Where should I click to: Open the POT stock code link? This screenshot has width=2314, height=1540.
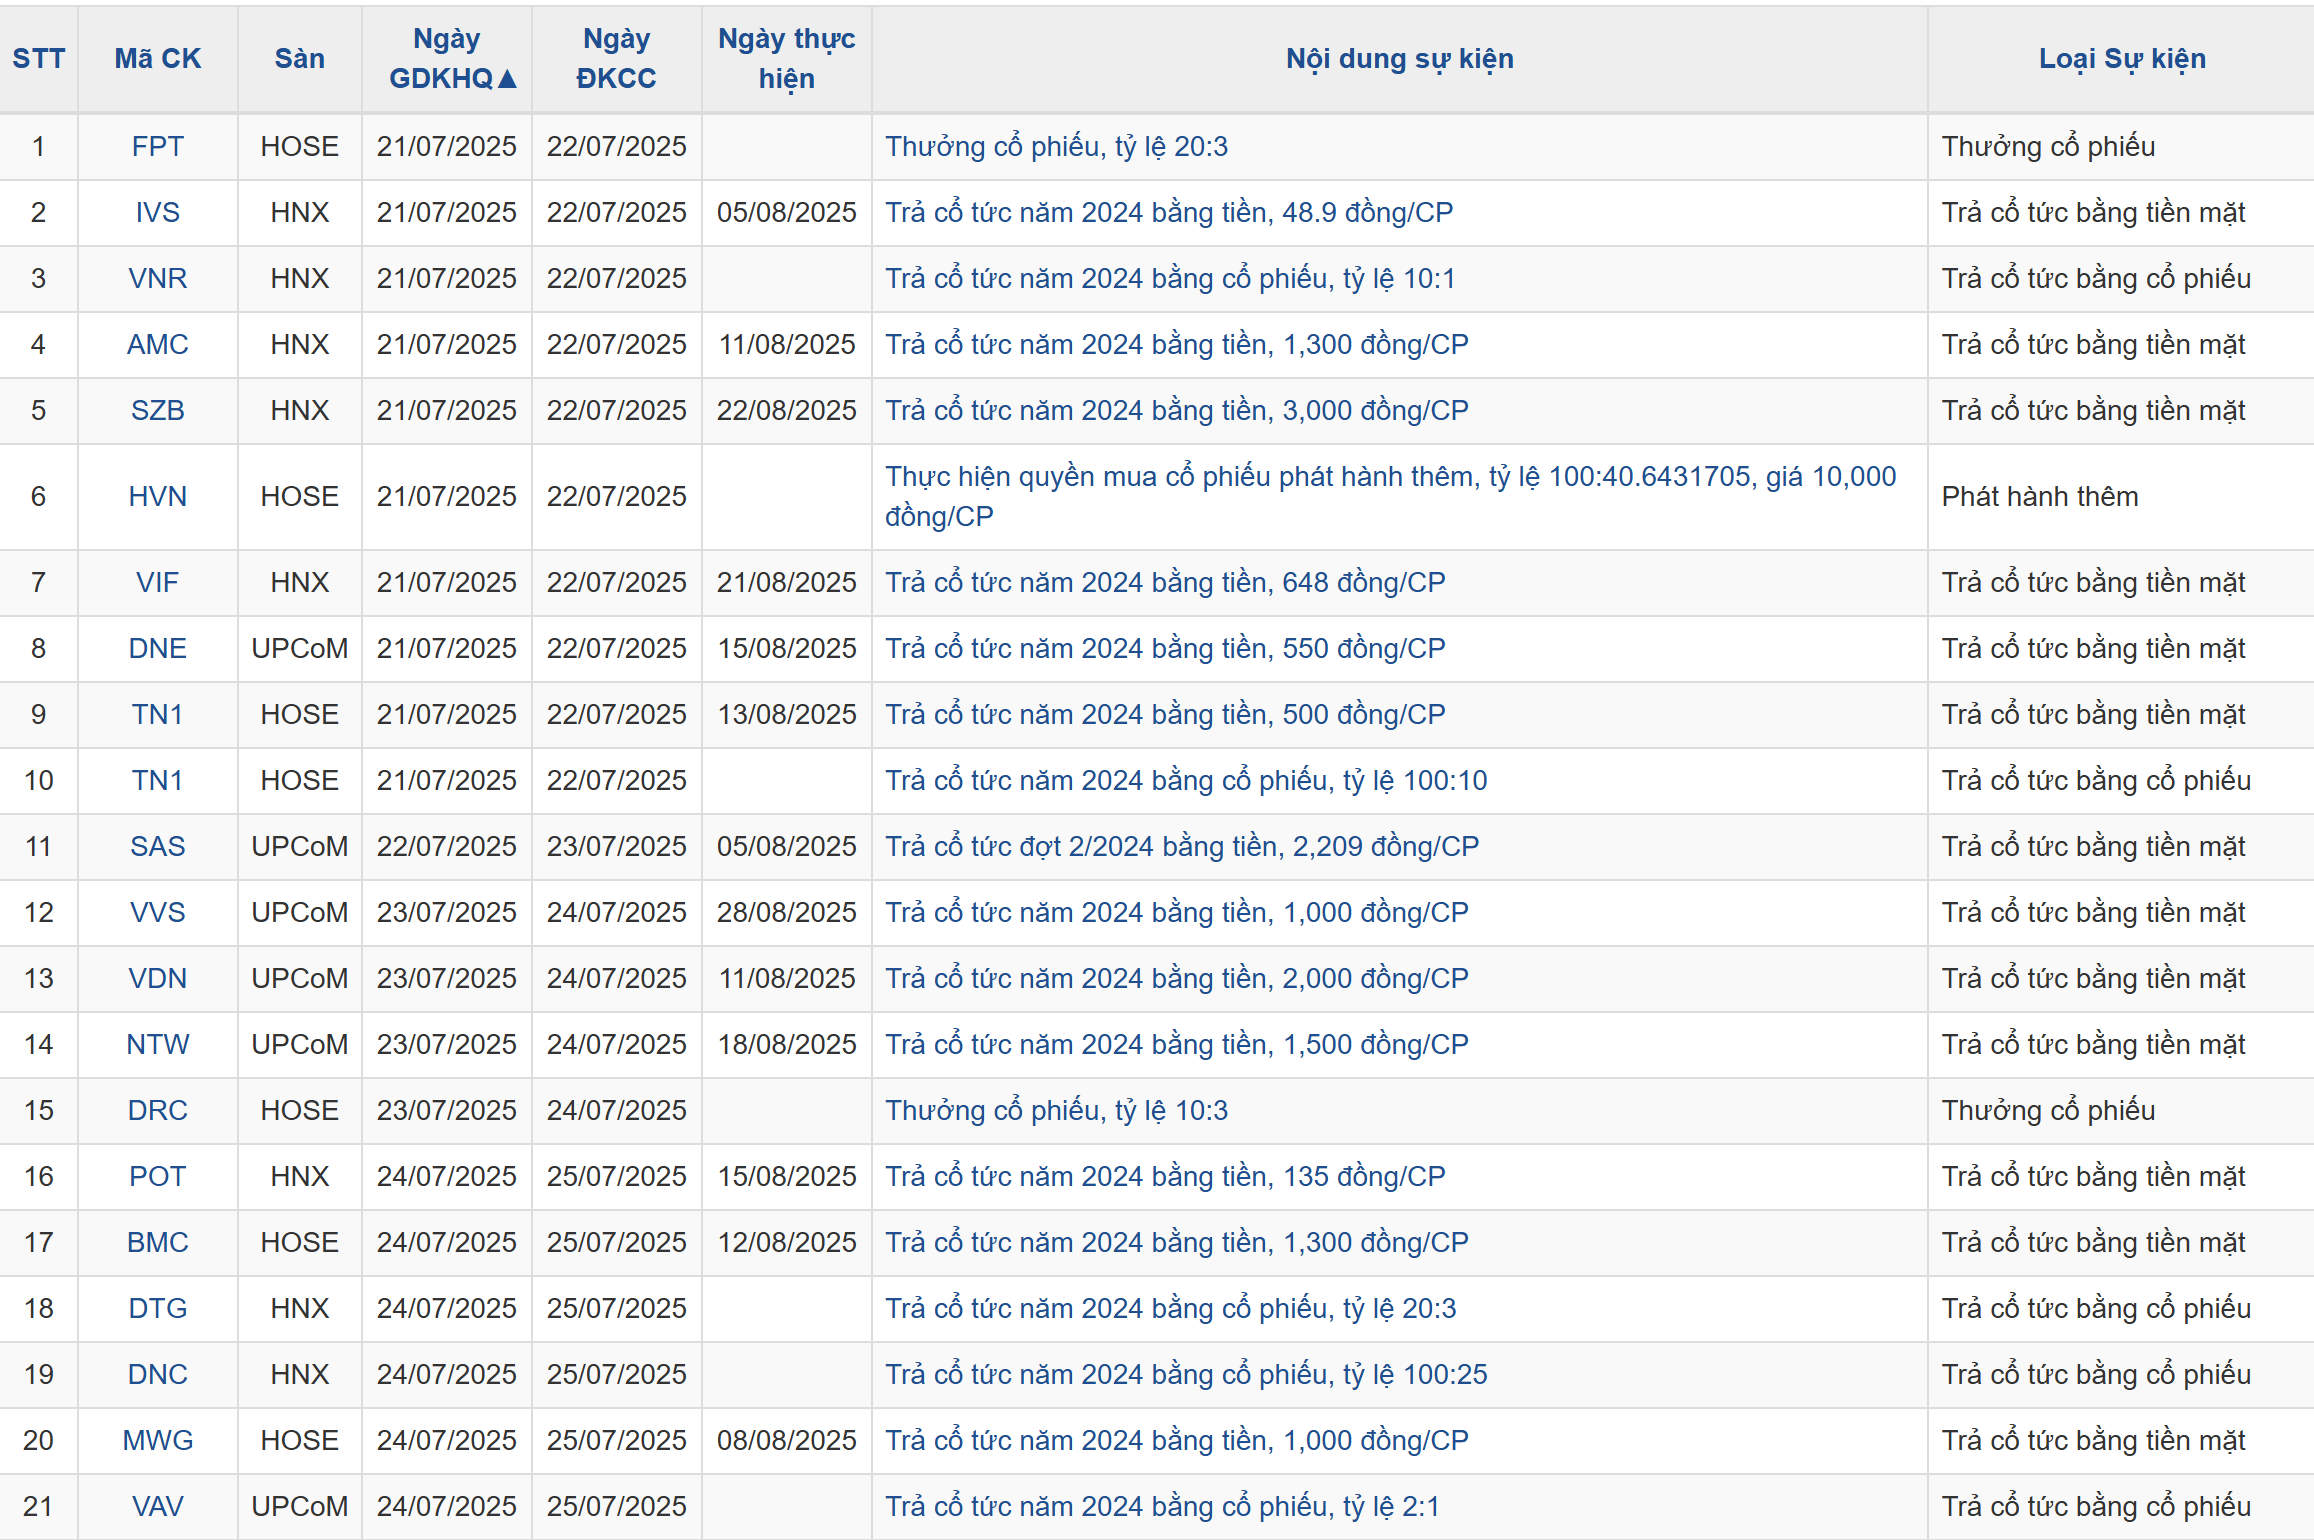point(158,1176)
